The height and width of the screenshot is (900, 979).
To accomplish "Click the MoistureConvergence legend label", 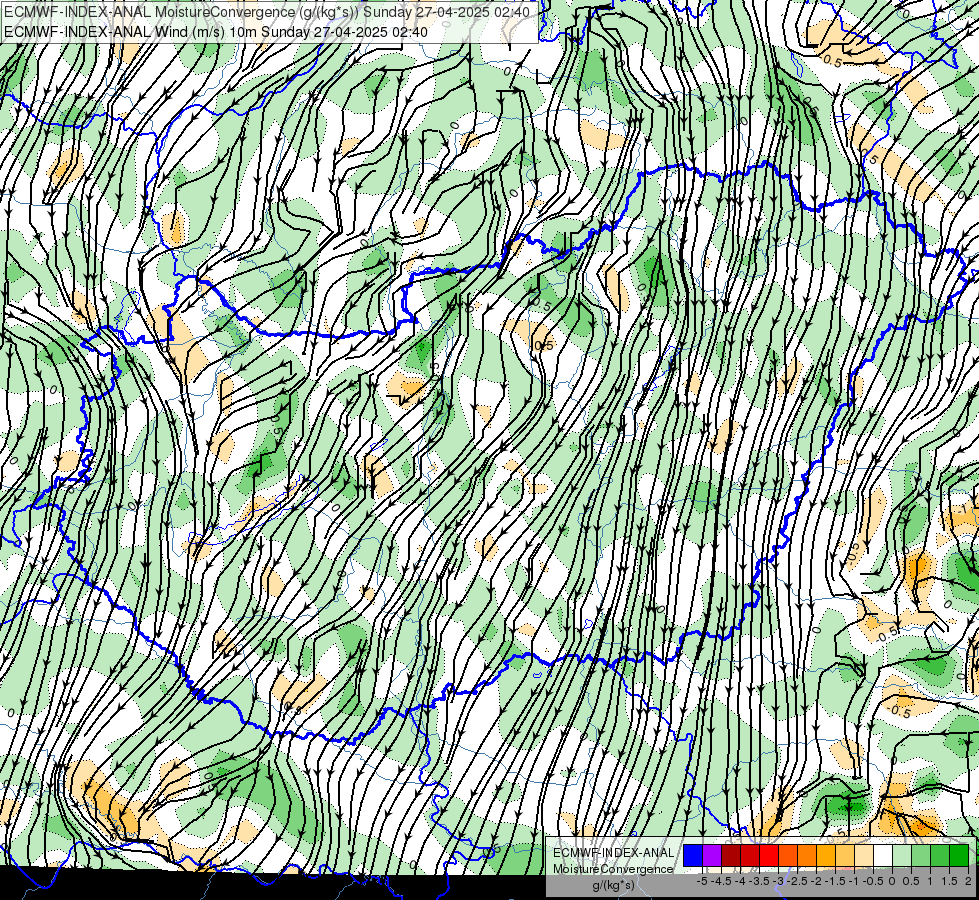I will (x=613, y=869).
